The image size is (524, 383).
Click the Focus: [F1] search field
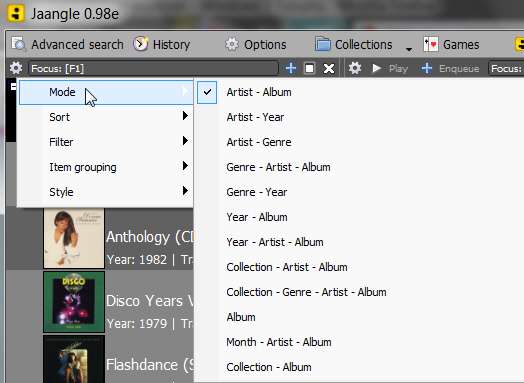click(153, 69)
